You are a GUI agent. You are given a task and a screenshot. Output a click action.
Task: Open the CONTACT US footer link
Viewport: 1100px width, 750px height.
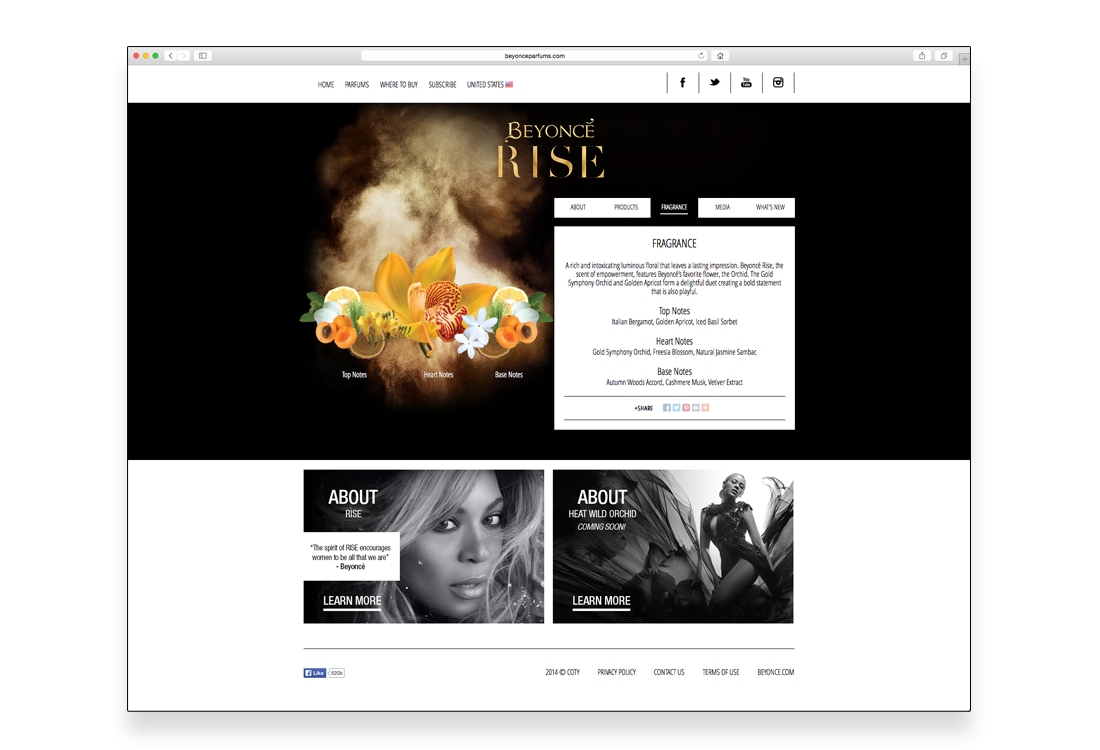point(669,672)
